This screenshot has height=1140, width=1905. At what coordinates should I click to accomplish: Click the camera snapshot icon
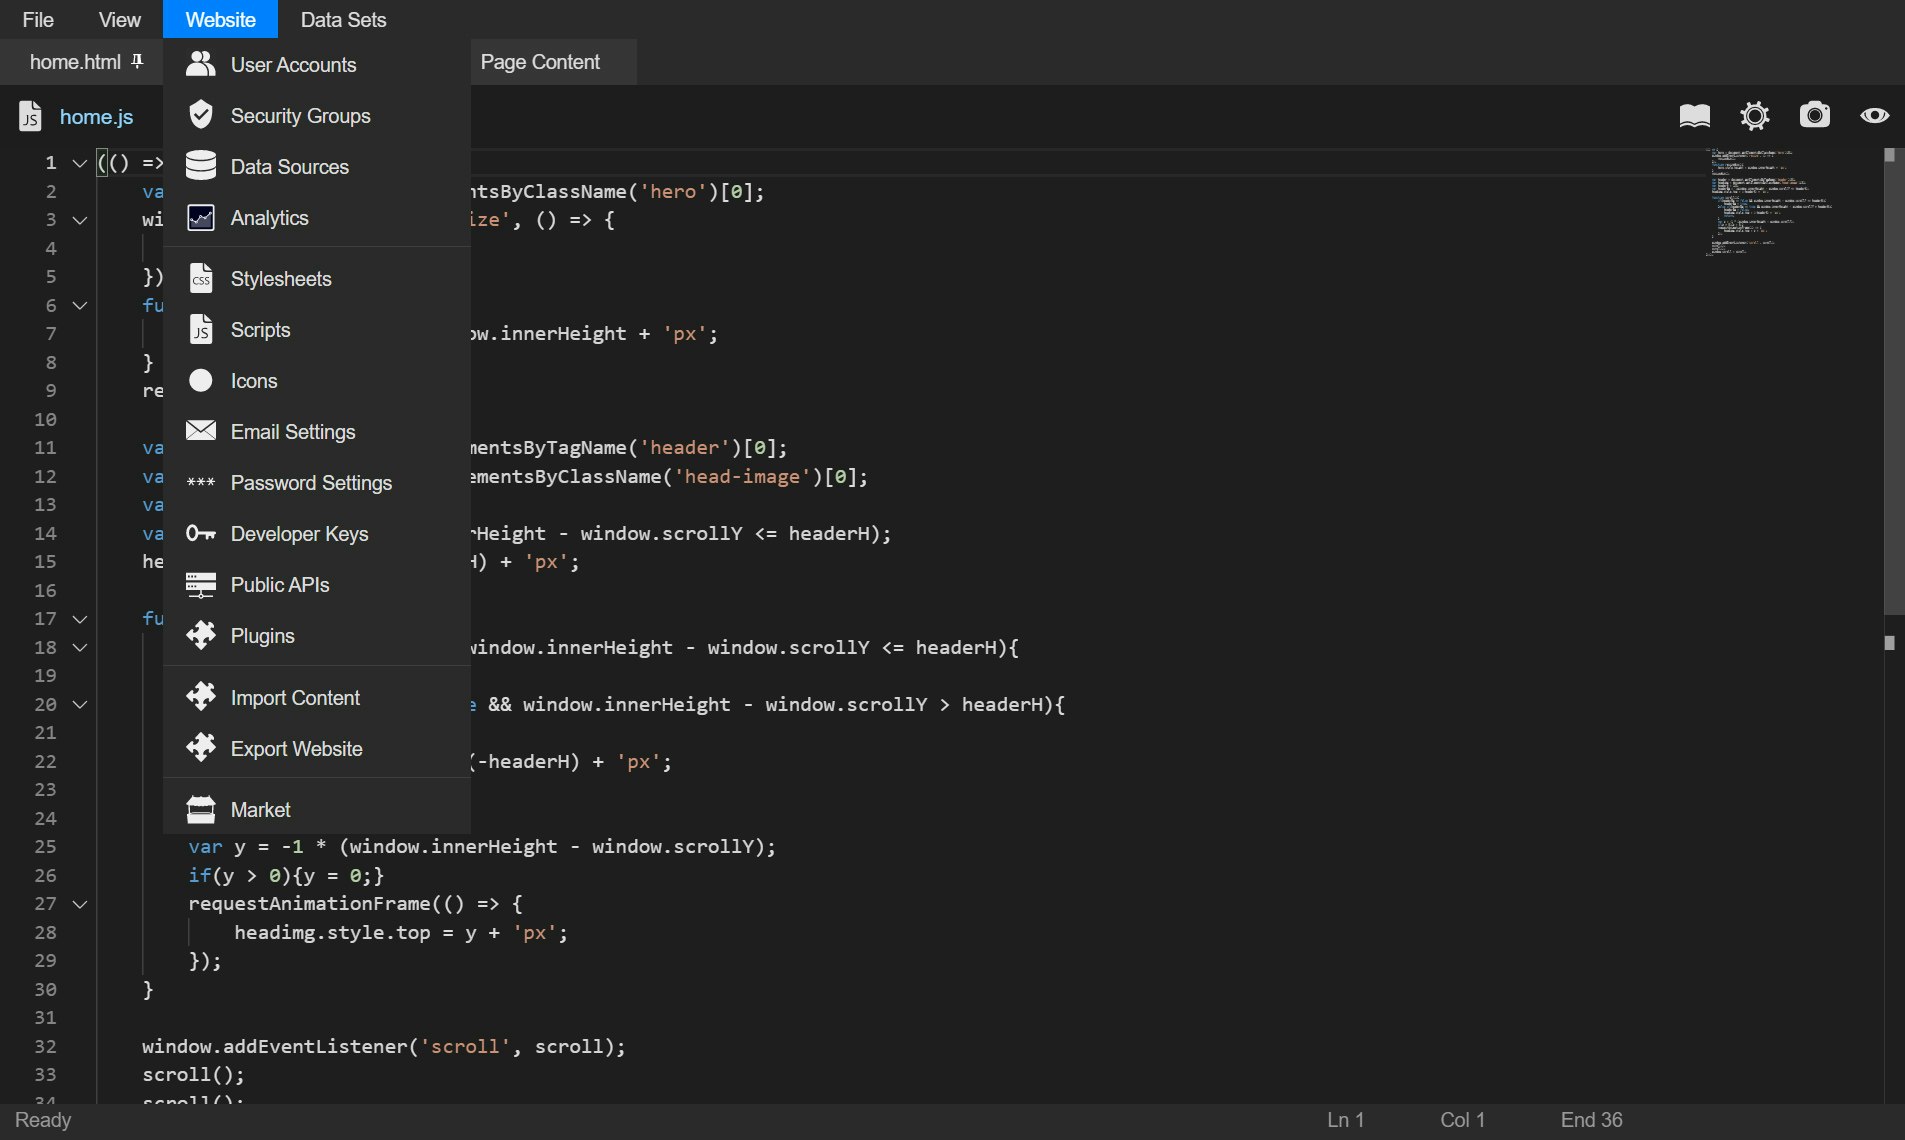coord(1815,115)
